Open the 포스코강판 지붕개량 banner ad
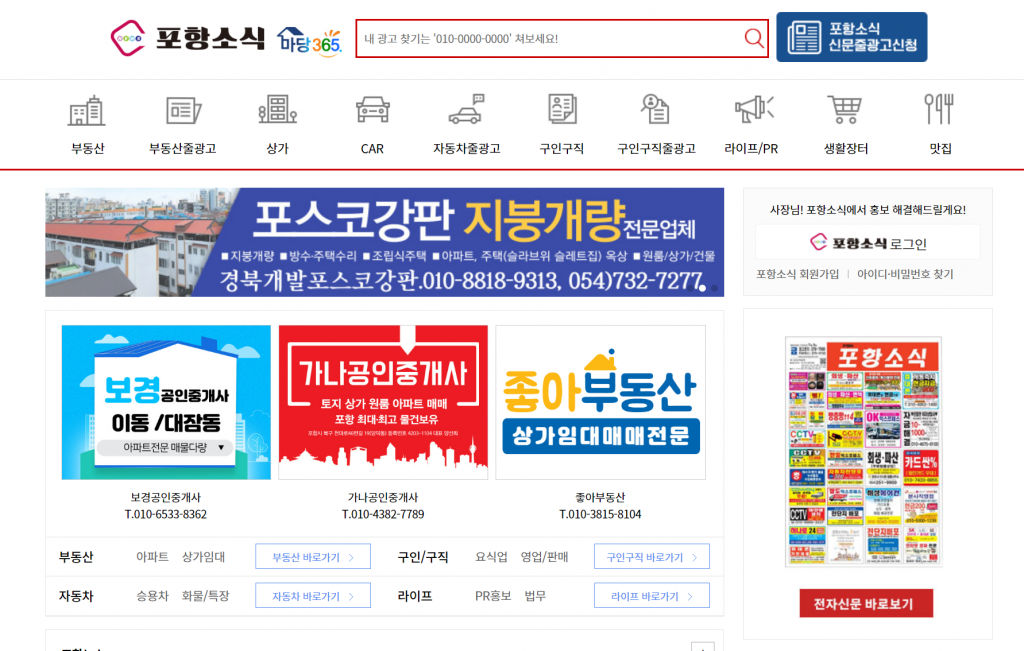This screenshot has width=1024, height=651. [385, 242]
